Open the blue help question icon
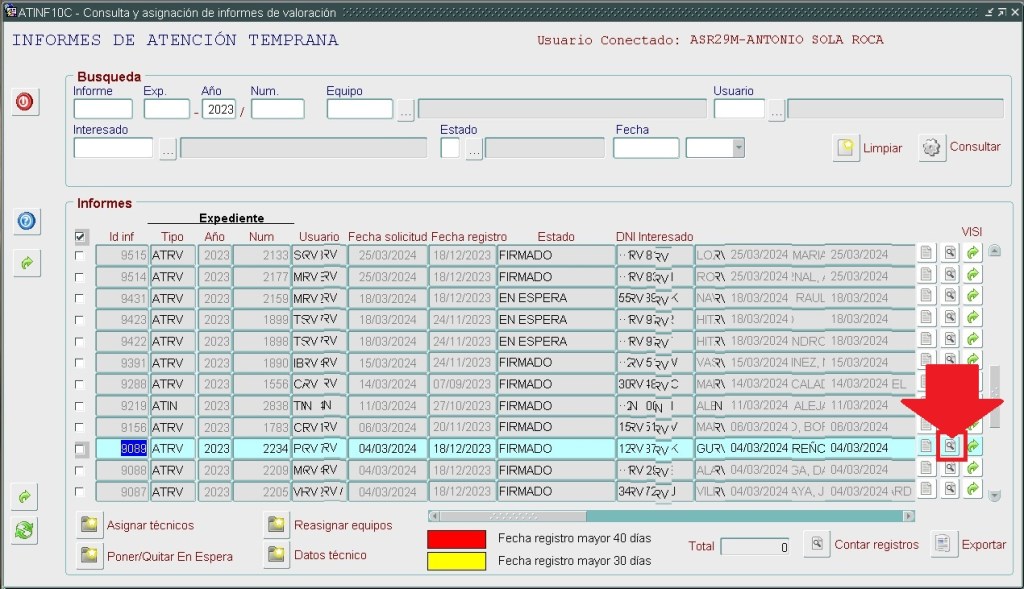1024x589 pixels. pyautogui.click(x=26, y=221)
